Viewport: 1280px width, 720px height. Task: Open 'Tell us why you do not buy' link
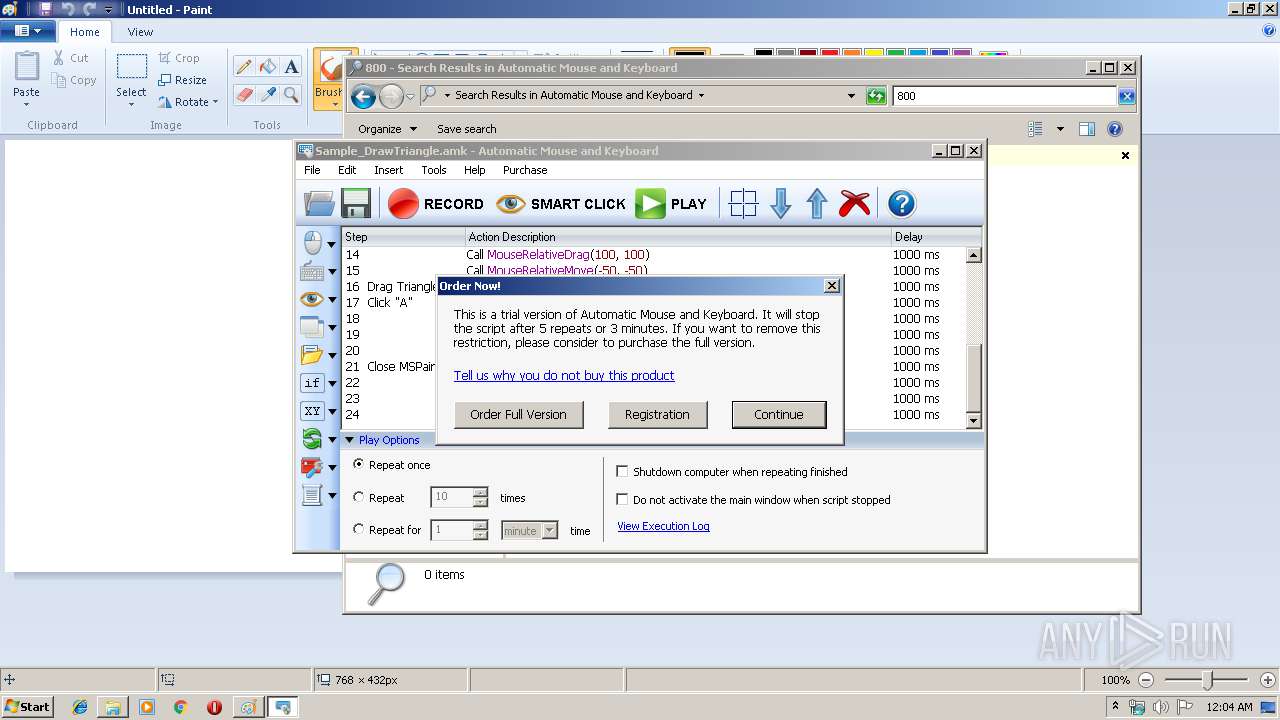564,375
